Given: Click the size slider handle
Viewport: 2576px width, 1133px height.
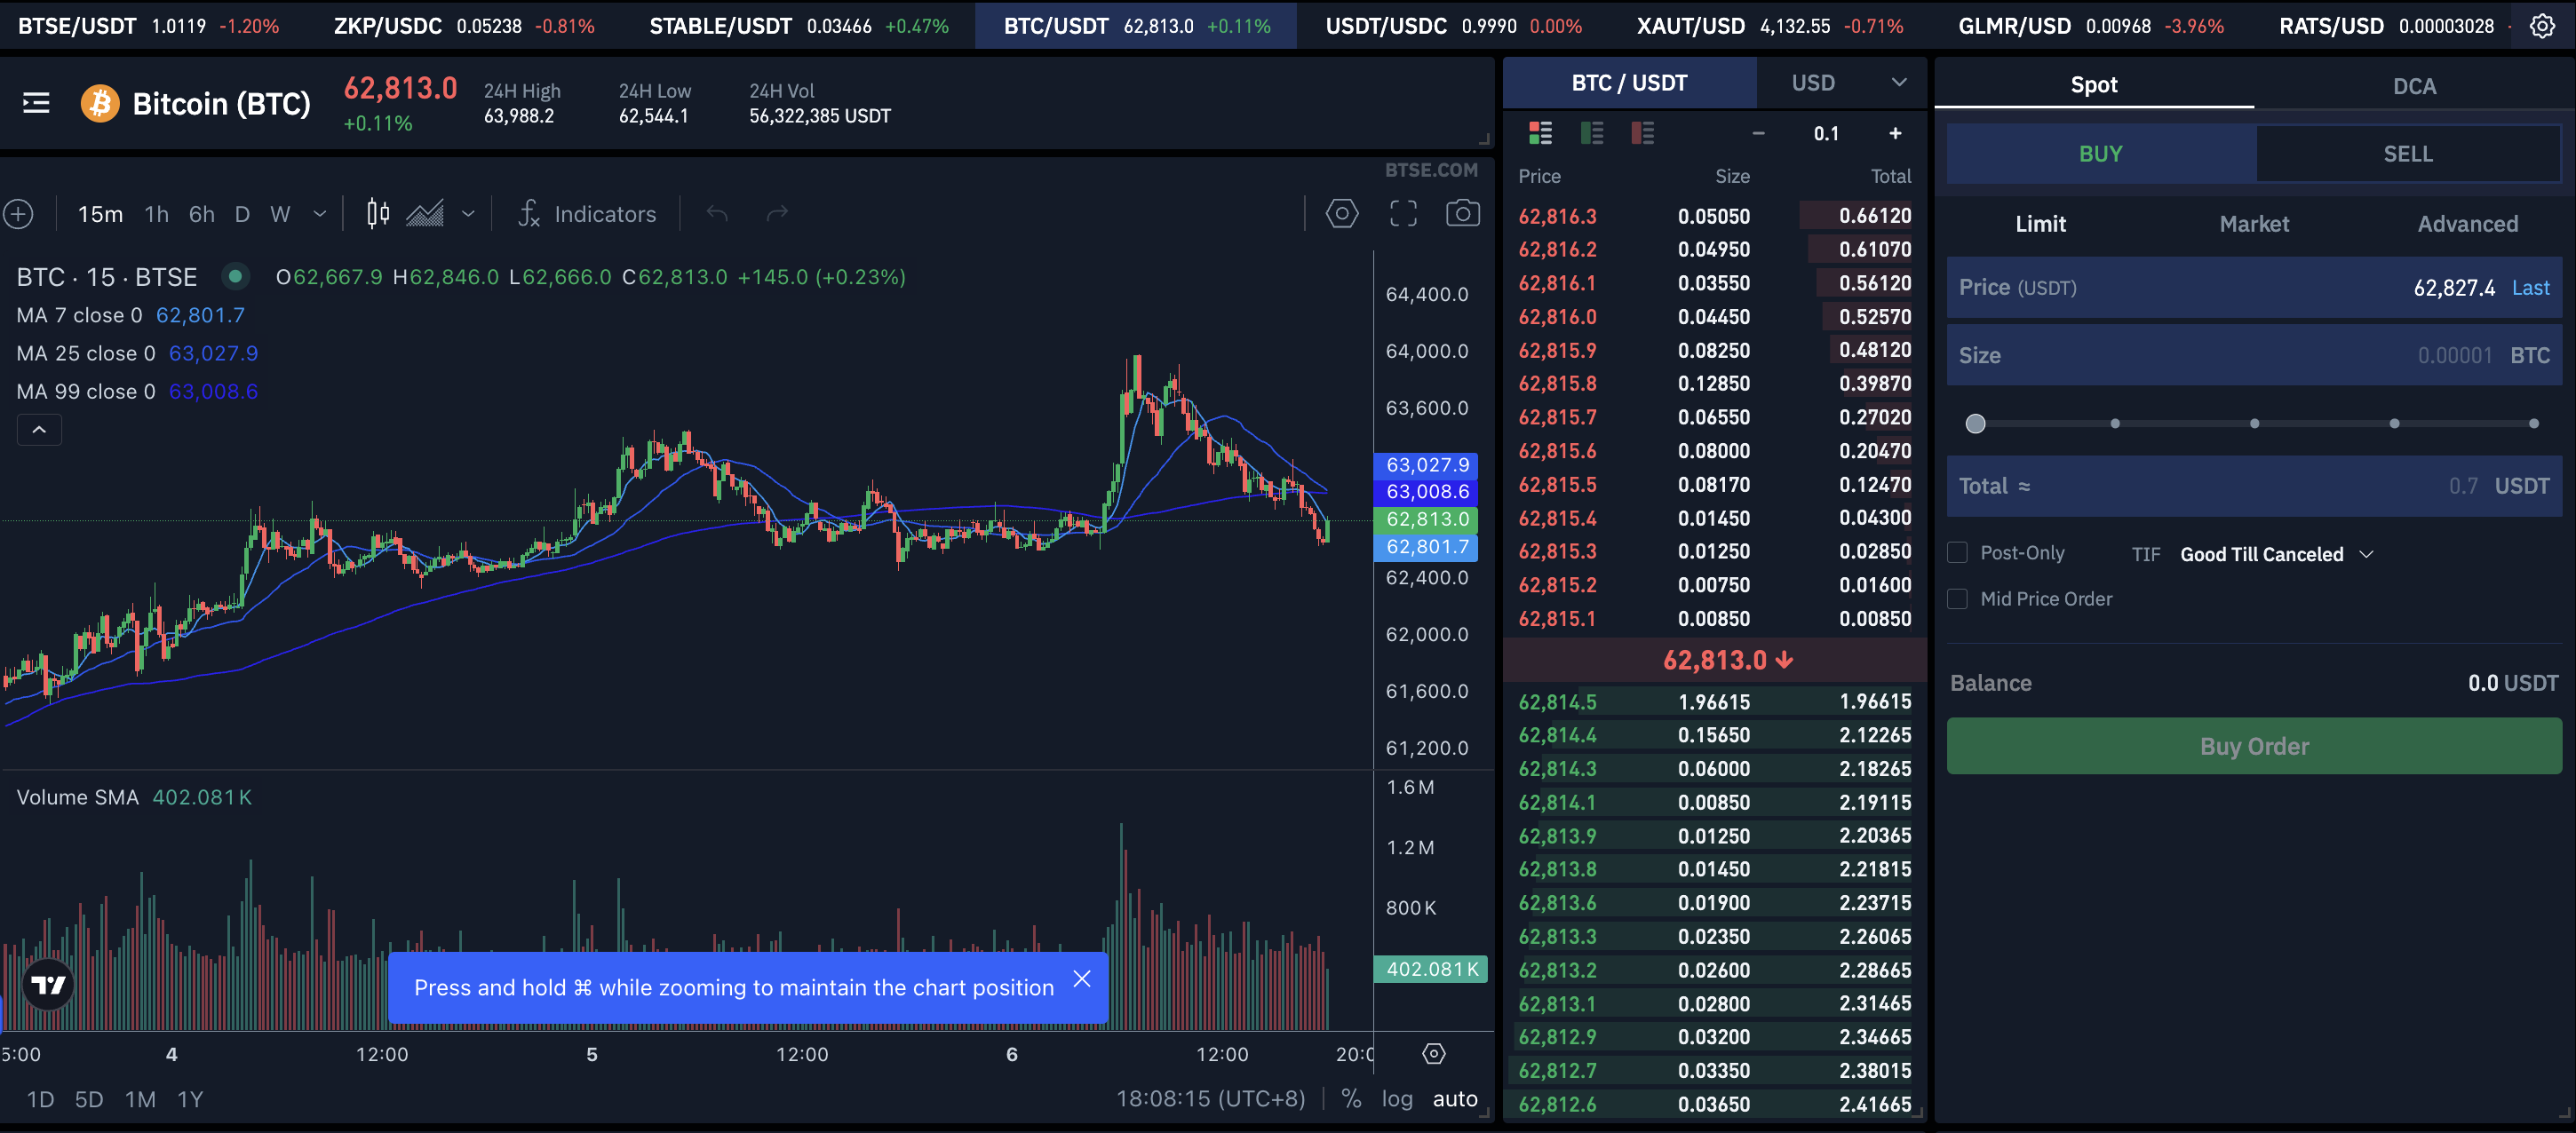Looking at the screenshot, I should tap(1975, 424).
